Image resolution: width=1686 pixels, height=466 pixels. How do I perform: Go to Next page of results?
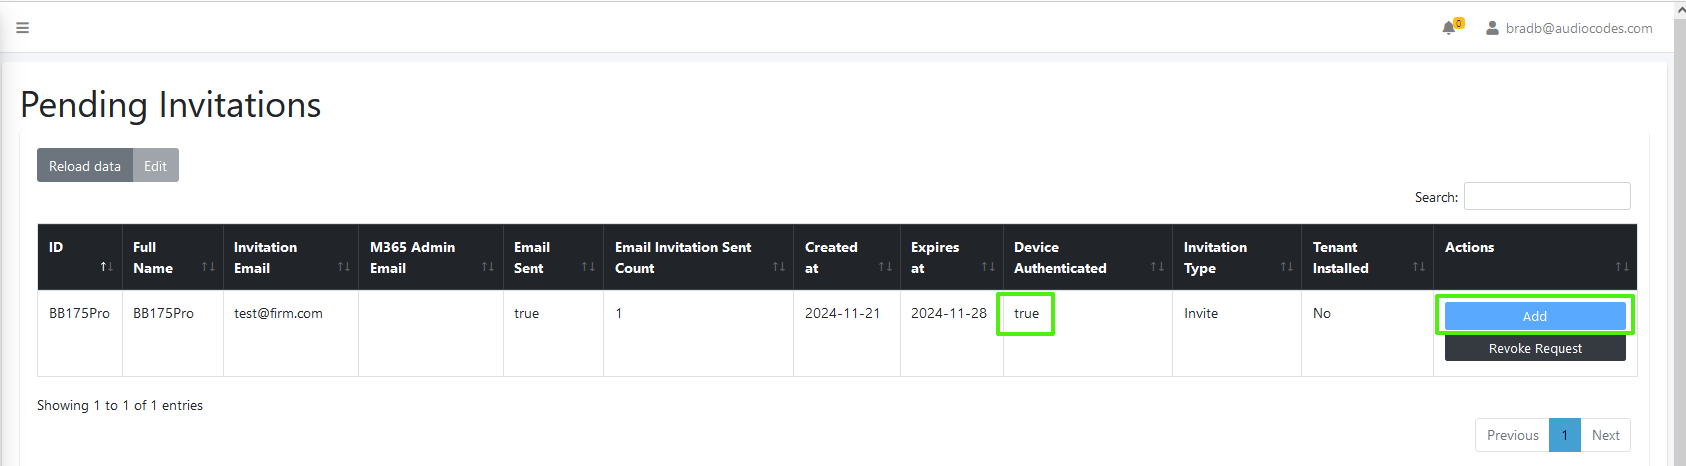(1605, 435)
